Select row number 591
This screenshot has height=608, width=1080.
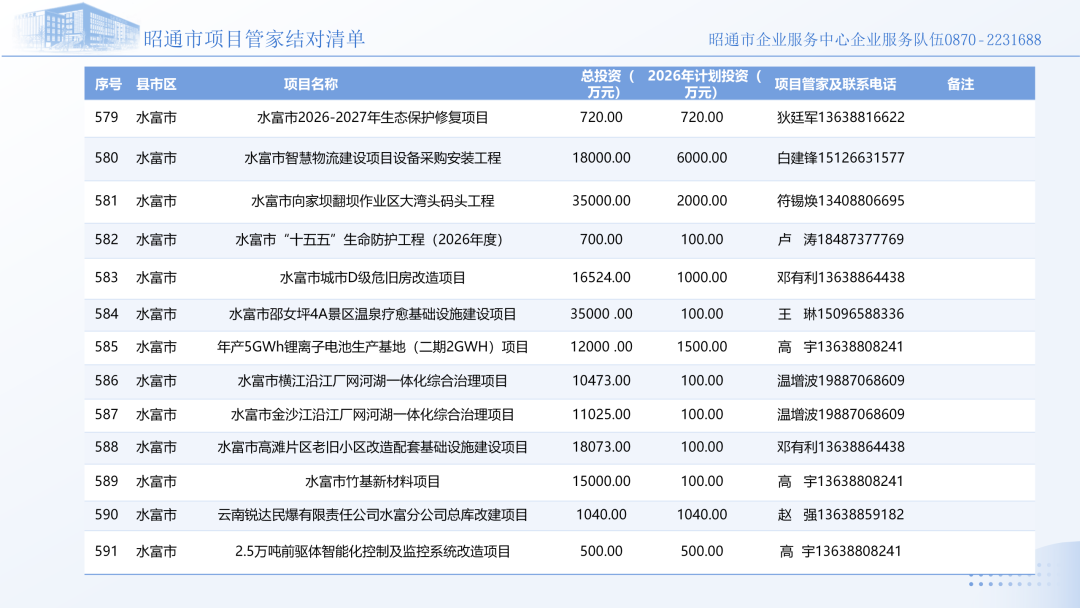[x=107, y=552]
